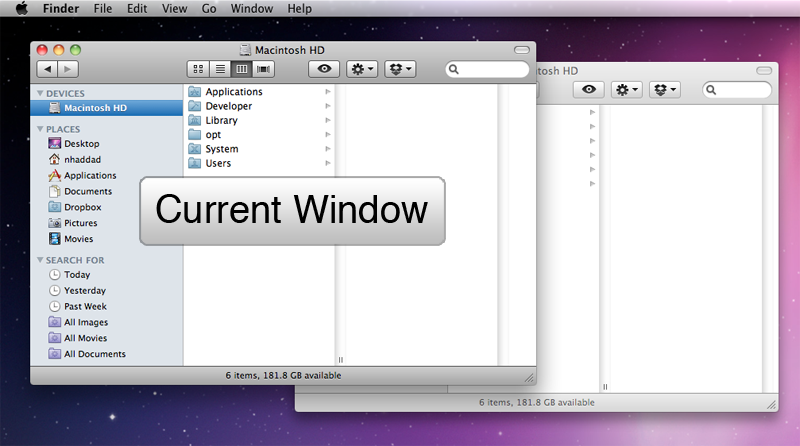Click the status text in back window
The image size is (800, 446).
pos(537,403)
